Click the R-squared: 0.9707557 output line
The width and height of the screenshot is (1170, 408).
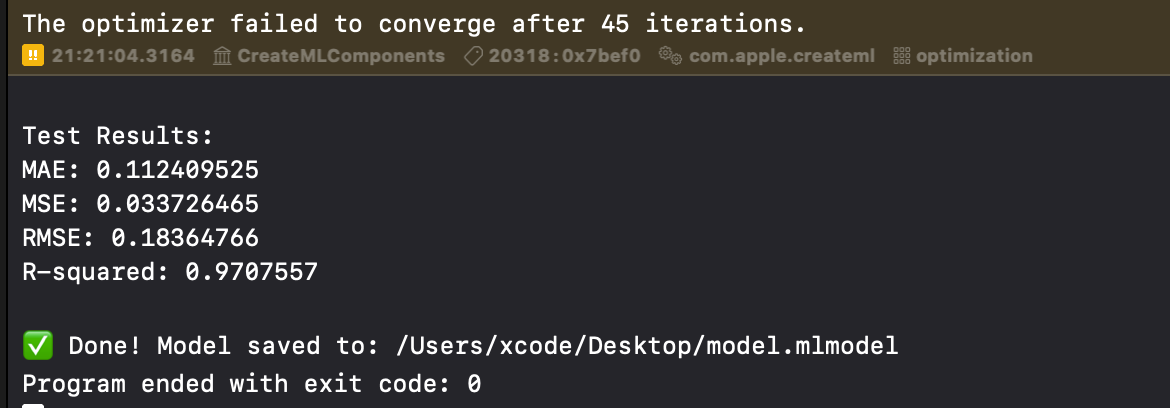[x=170, y=272]
